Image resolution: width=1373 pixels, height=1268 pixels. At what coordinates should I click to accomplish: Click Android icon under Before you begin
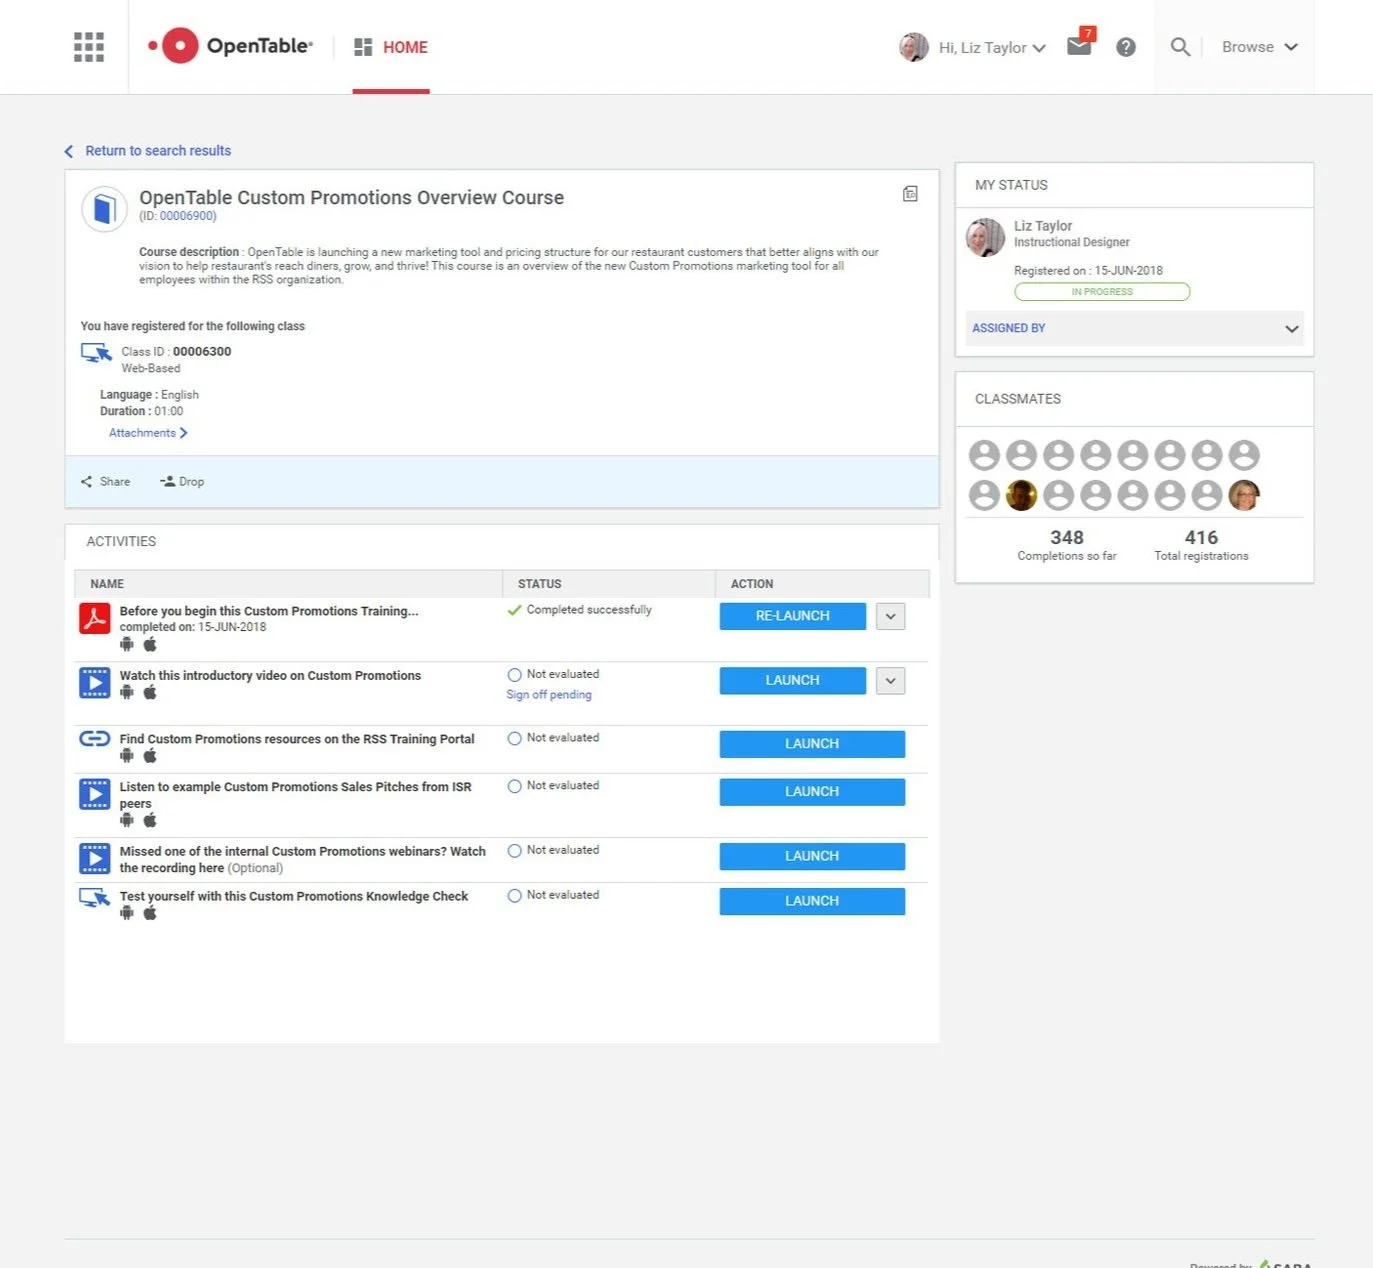pyautogui.click(x=127, y=644)
